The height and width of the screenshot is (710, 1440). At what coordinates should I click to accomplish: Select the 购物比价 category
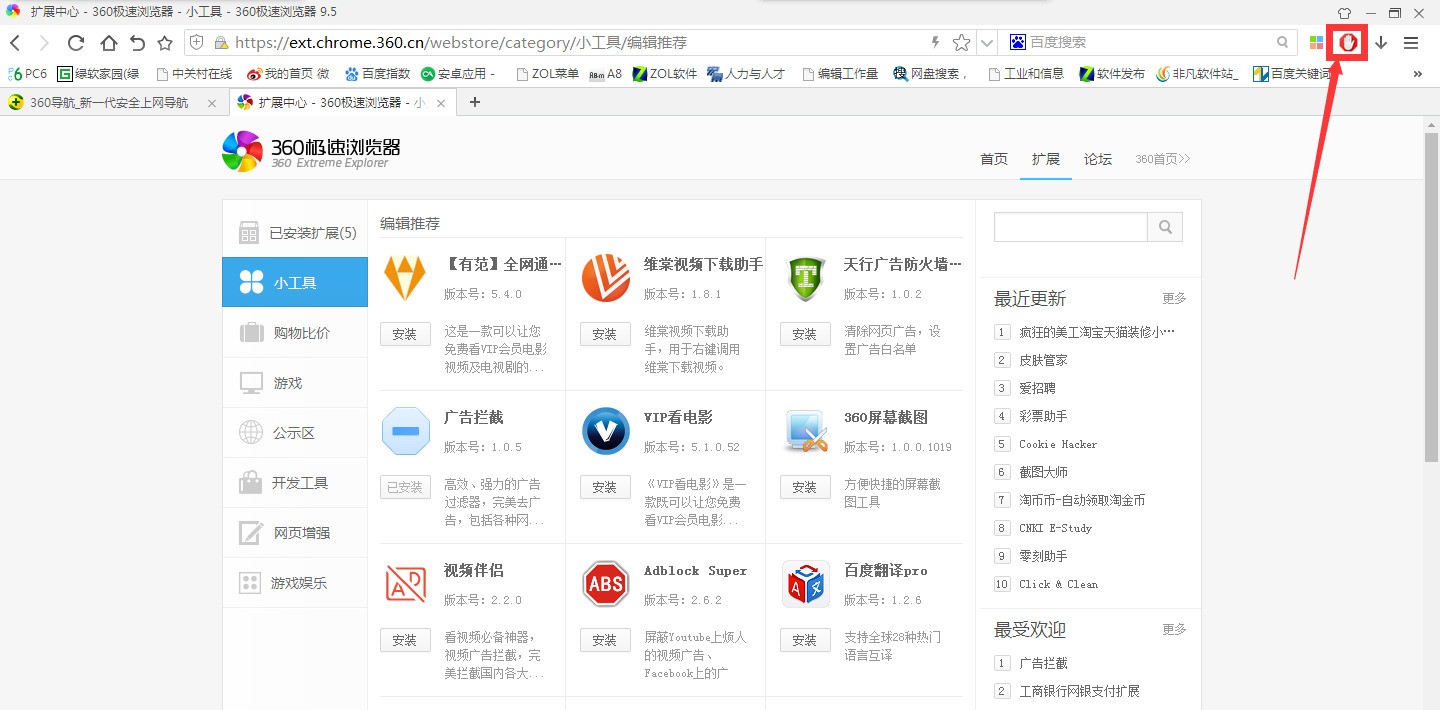click(295, 333)
